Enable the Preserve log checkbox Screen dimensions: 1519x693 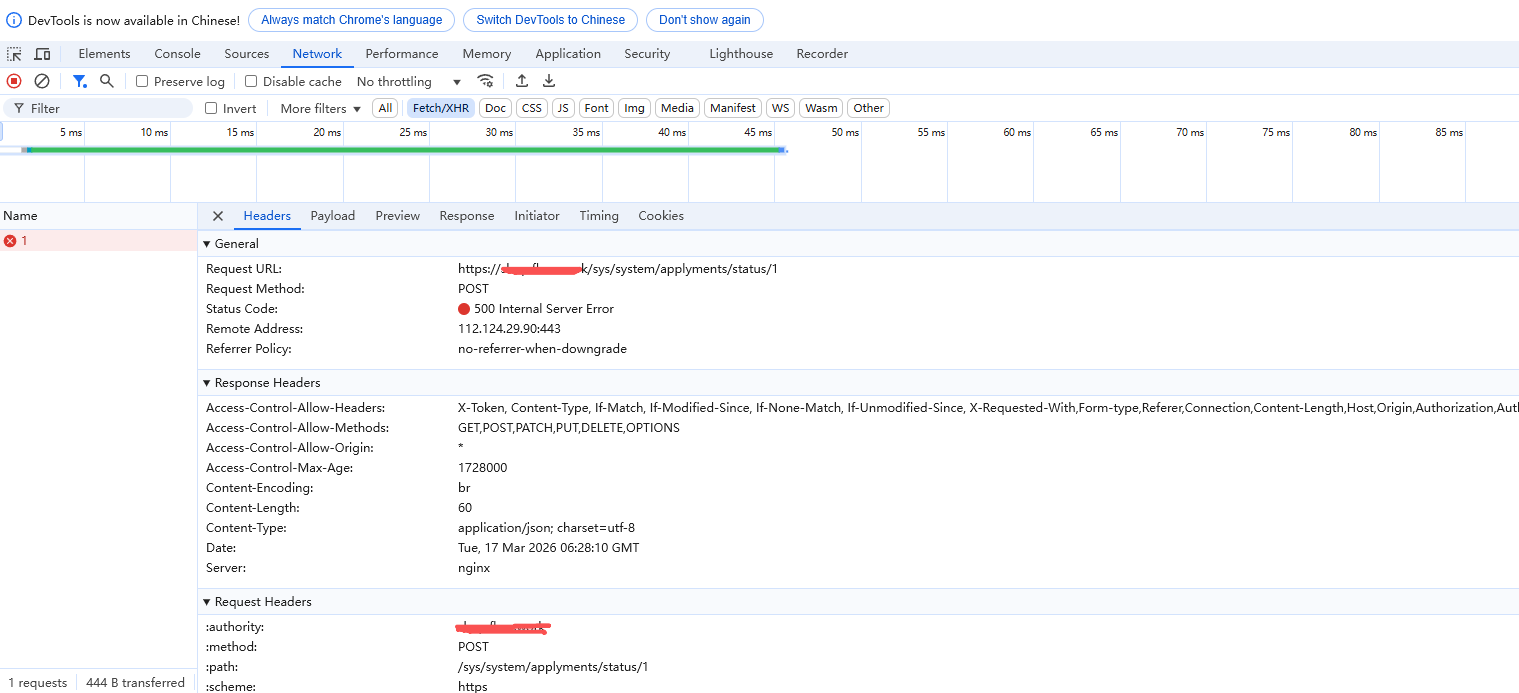[x=142, y=82]
